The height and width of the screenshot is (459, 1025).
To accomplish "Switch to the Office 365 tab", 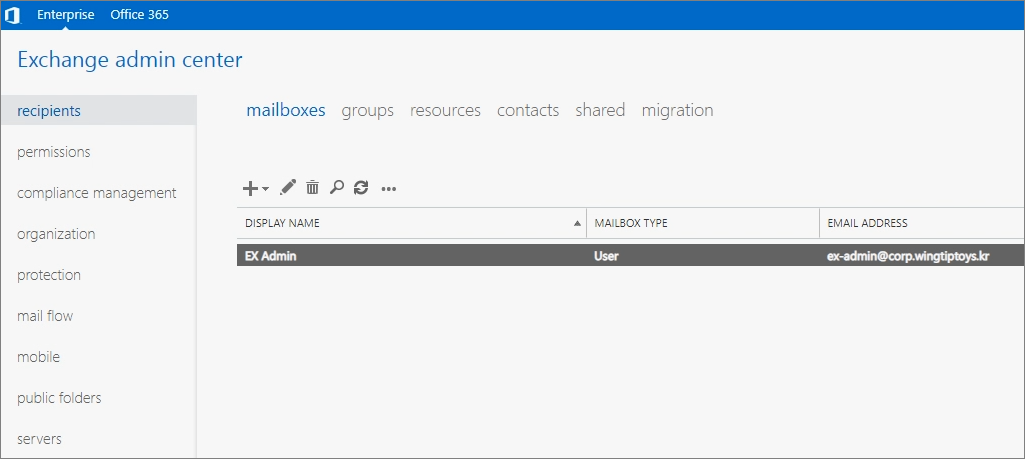I will [x=139, y=14].
